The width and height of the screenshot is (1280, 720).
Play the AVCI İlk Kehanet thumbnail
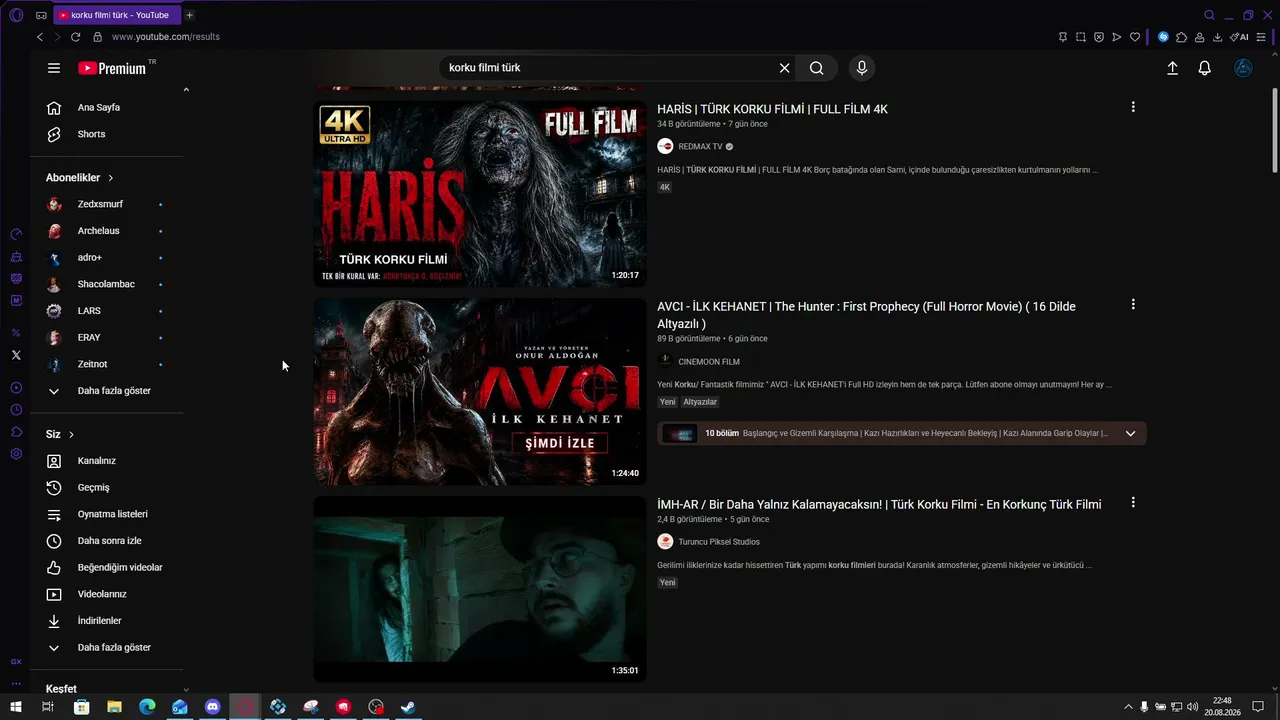click(480, 392)
